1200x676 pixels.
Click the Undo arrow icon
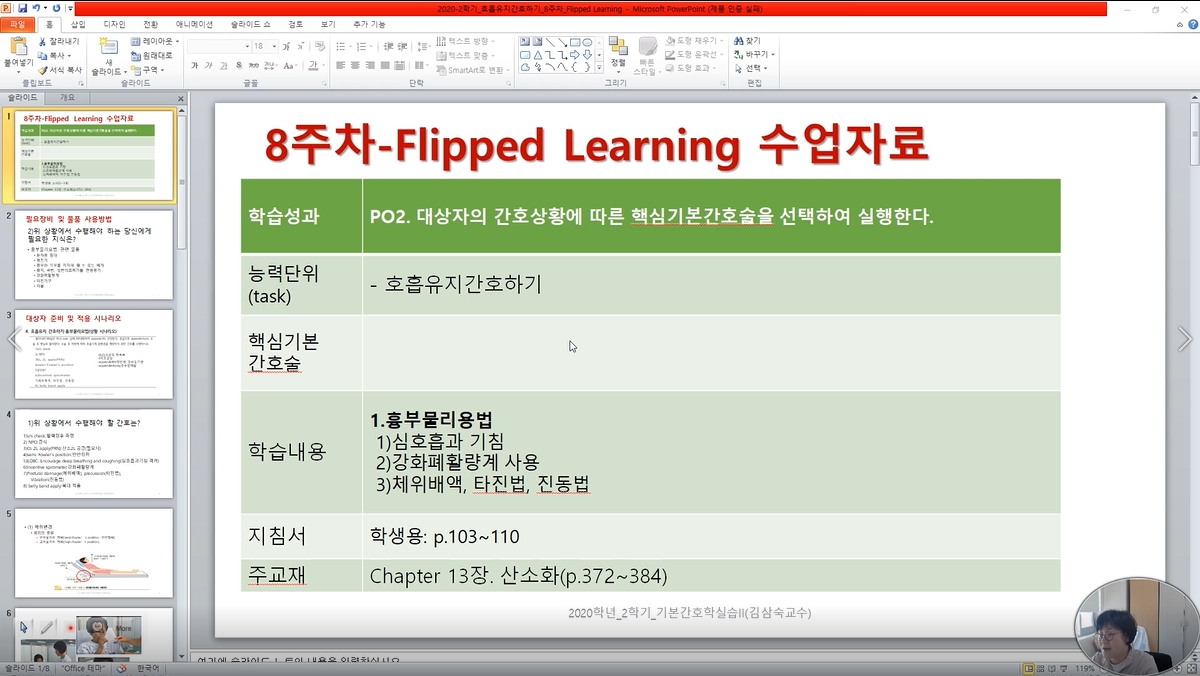[37, 8]
